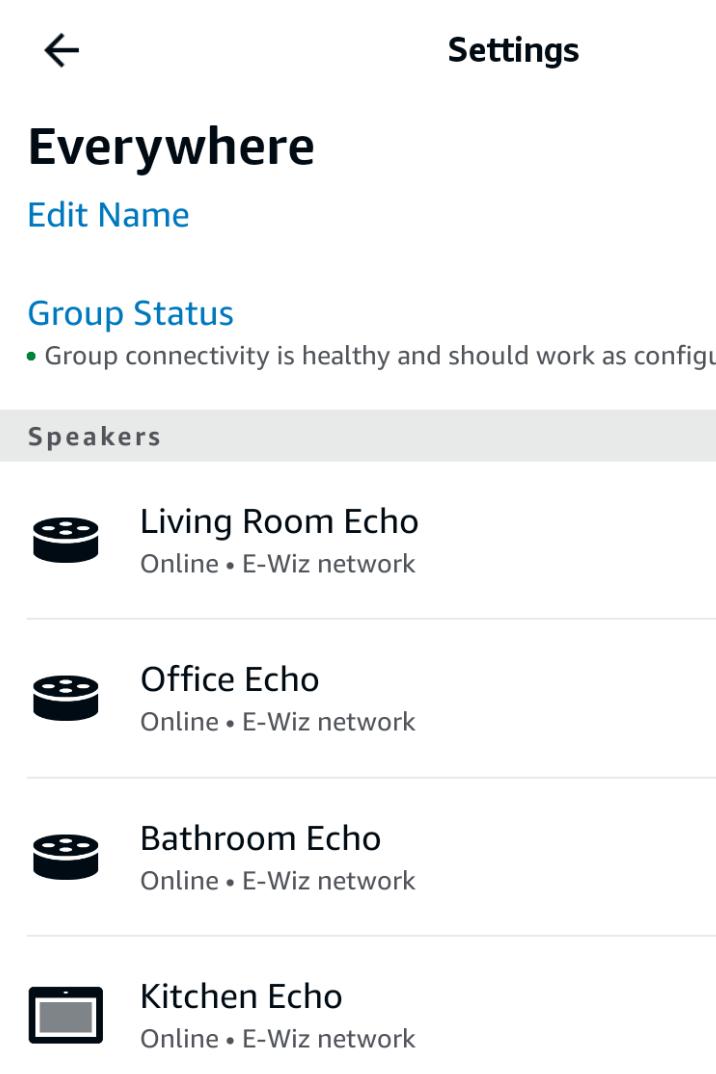Tap Bathroom Echo online network status
This screenshot has height=1074, width=716.
[x=277, y=881]
